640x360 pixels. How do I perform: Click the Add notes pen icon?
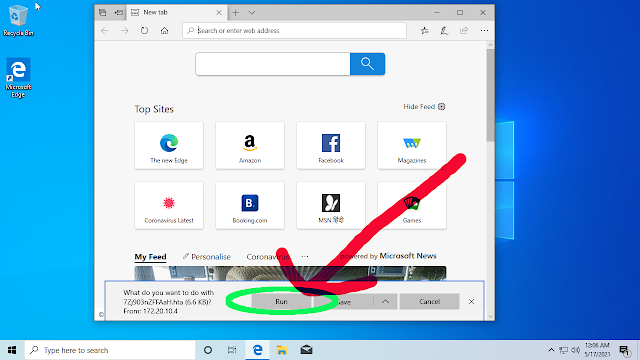click(444, 31)
